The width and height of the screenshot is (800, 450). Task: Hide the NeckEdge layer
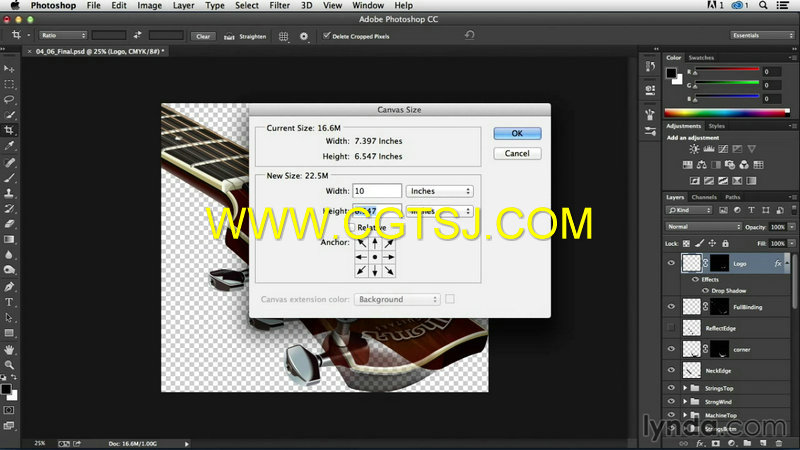tap(671, 370)
